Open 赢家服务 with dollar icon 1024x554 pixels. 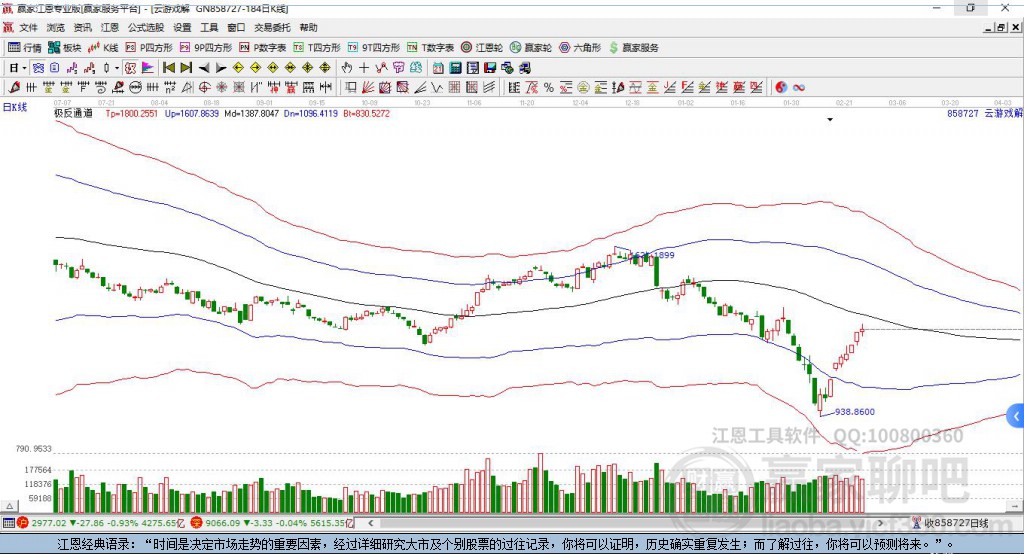click(633, 48)
